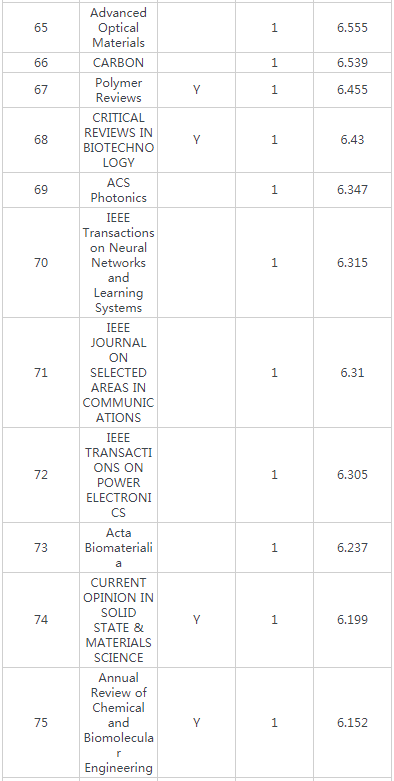Select IEEE TRANSACTIONS ON POWER ELECTRONICS cell
The height and width of the screenshot is (781, 394).
coord(119,475)
